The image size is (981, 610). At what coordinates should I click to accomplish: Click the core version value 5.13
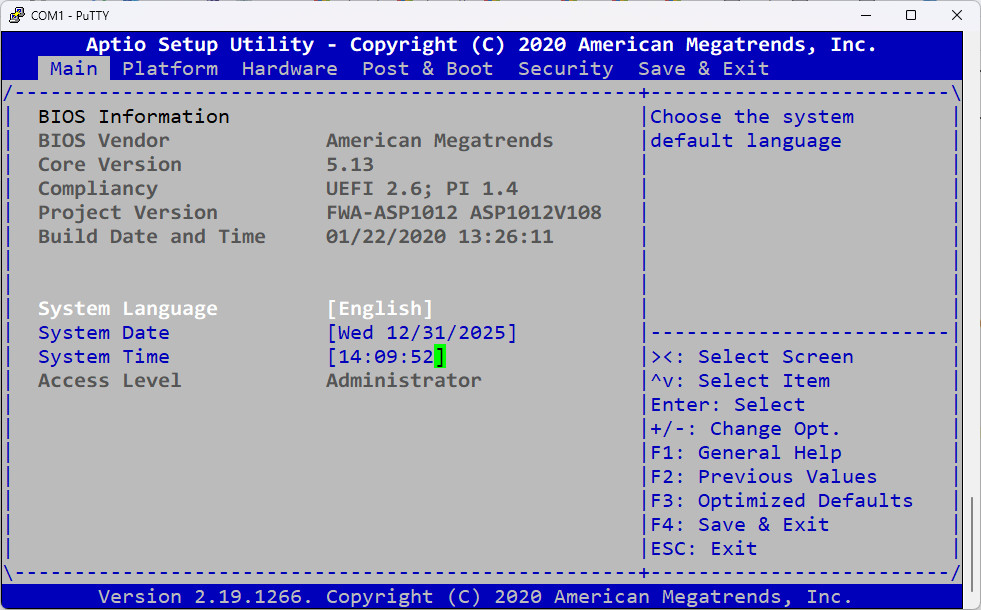tap(350, 165)
